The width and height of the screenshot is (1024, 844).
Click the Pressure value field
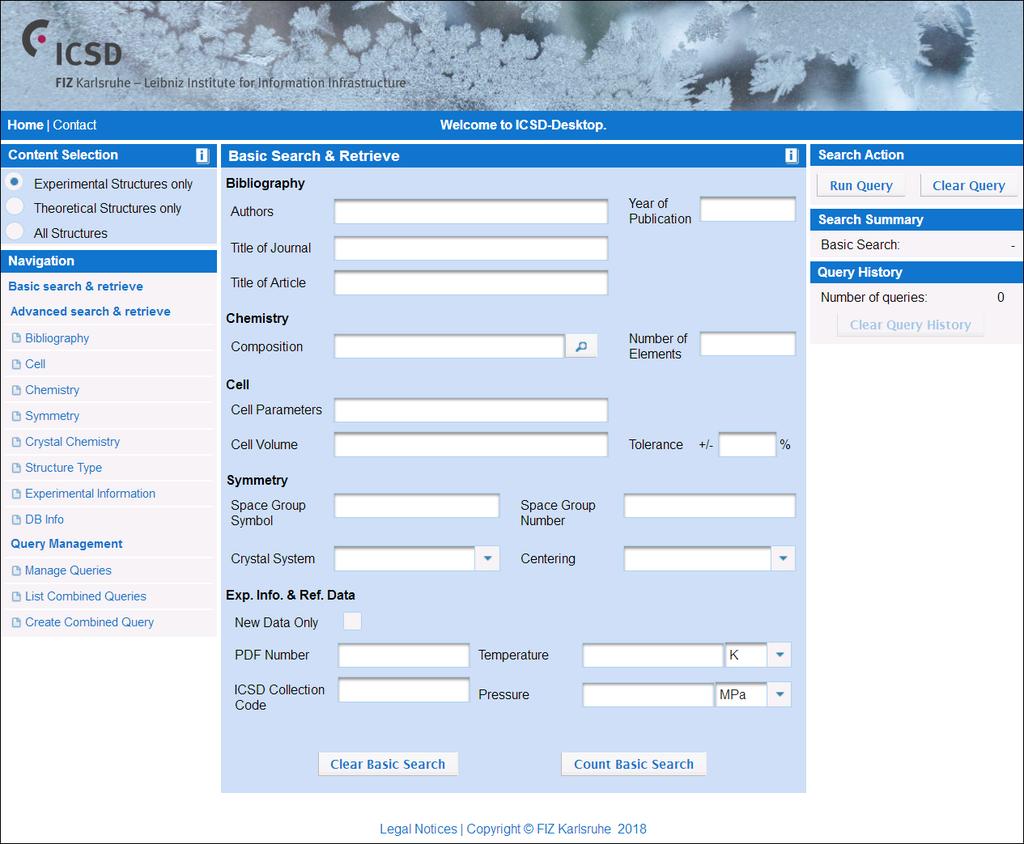pyautogui.click(x=648, y=695)
